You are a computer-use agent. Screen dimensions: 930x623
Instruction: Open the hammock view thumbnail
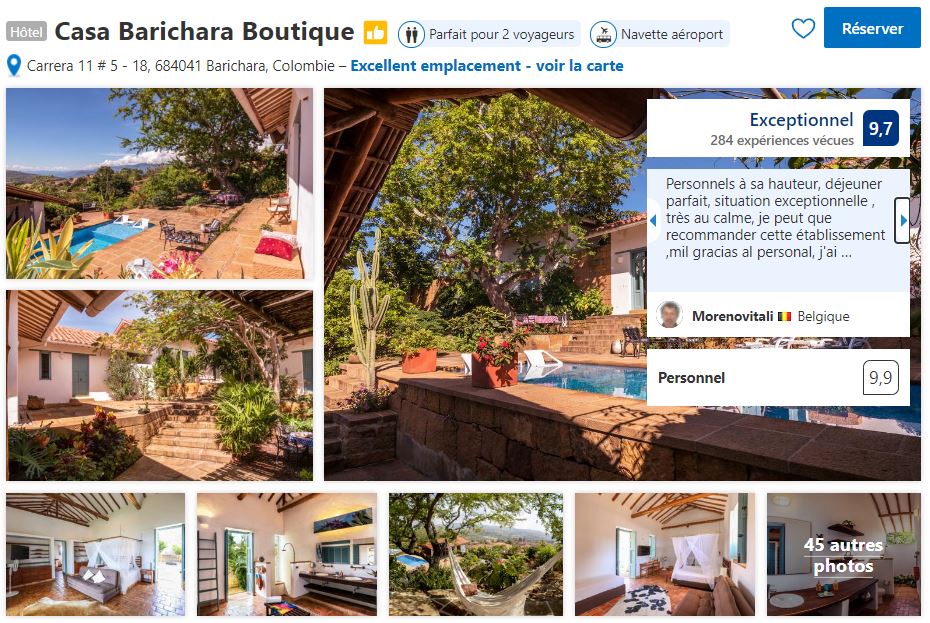click(x=476, y=554)
